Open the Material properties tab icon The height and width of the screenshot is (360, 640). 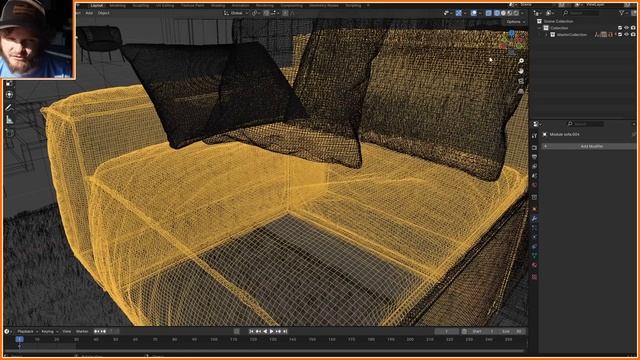534,266
